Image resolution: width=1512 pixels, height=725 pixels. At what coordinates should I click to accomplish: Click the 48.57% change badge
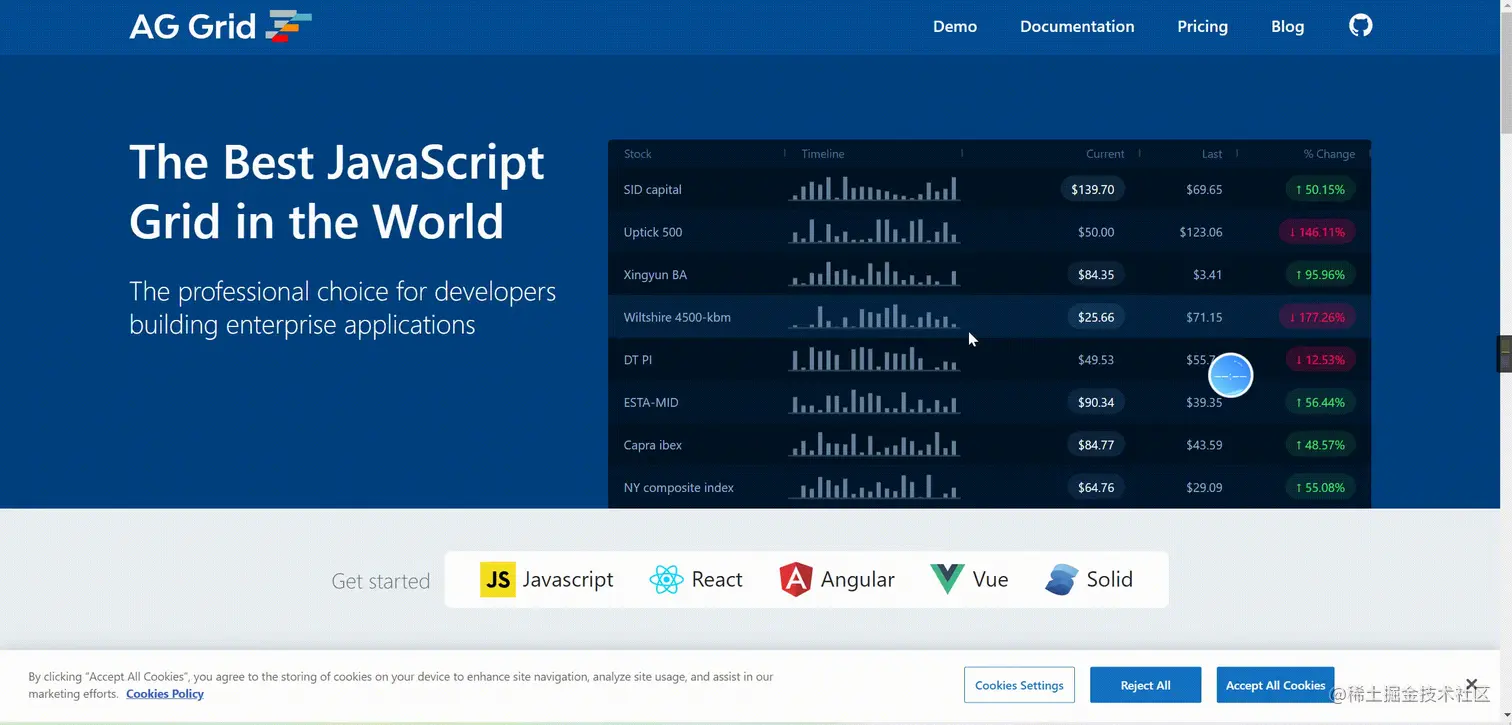pyautogui.click(x=1319, y=445)
